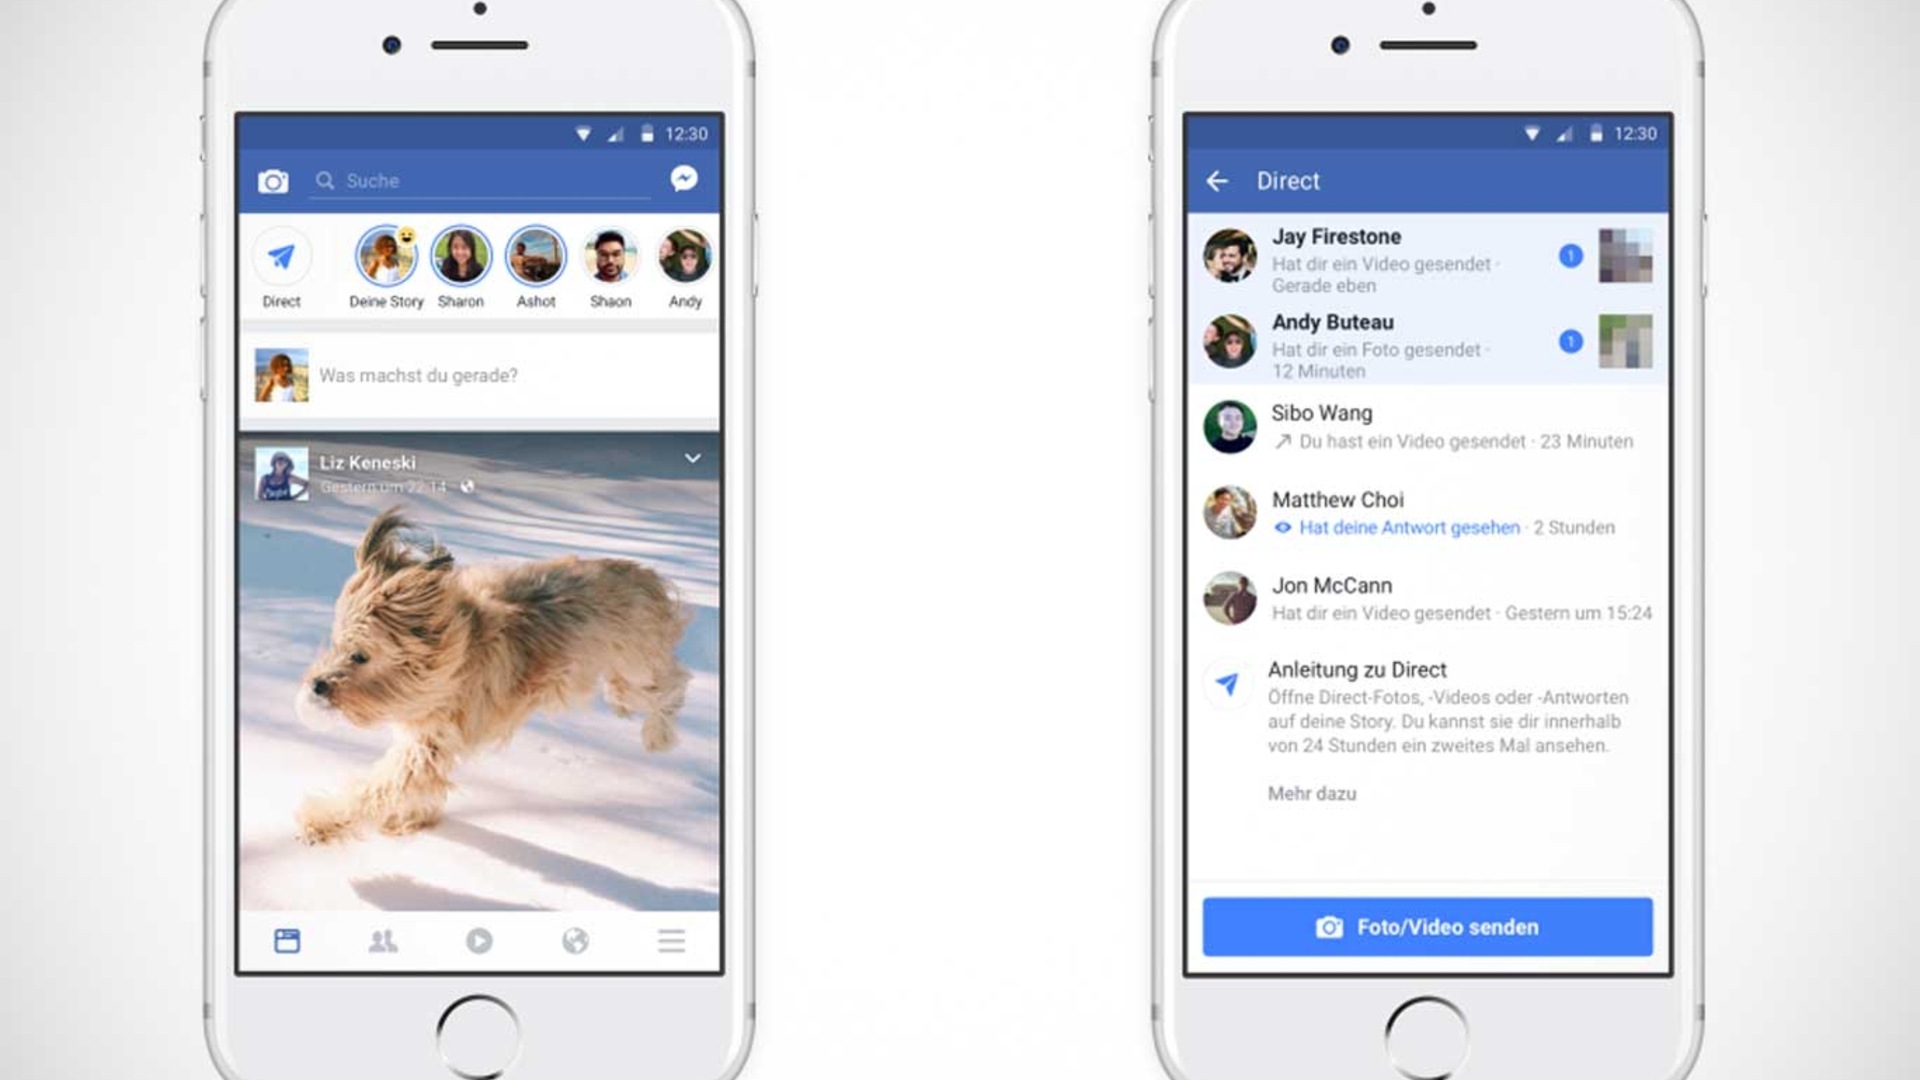Select the News Feed tab icon
The image size is (1920, 1080).
[286, 940]
